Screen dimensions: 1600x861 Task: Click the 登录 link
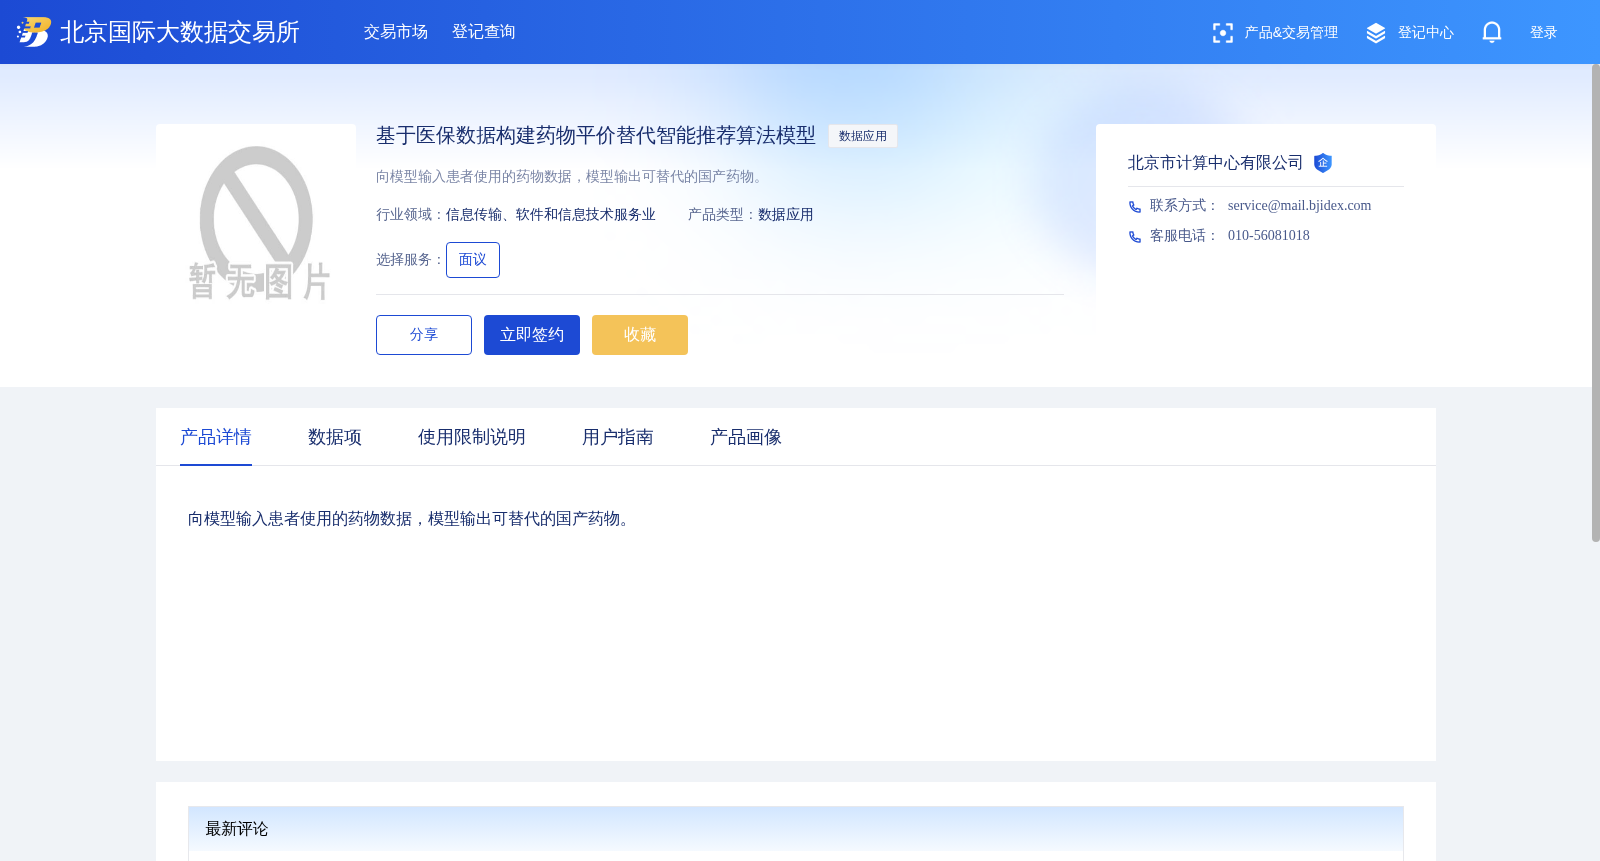pos(1544,33)
